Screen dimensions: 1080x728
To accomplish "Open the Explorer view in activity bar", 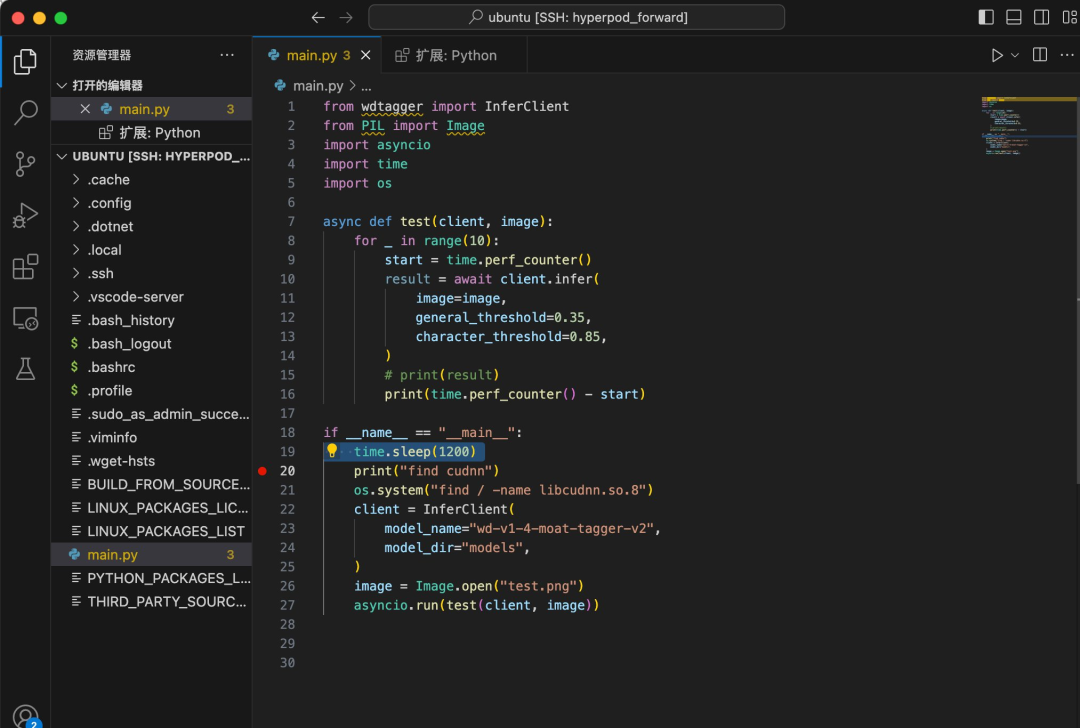I will click(x=25, y=62).
